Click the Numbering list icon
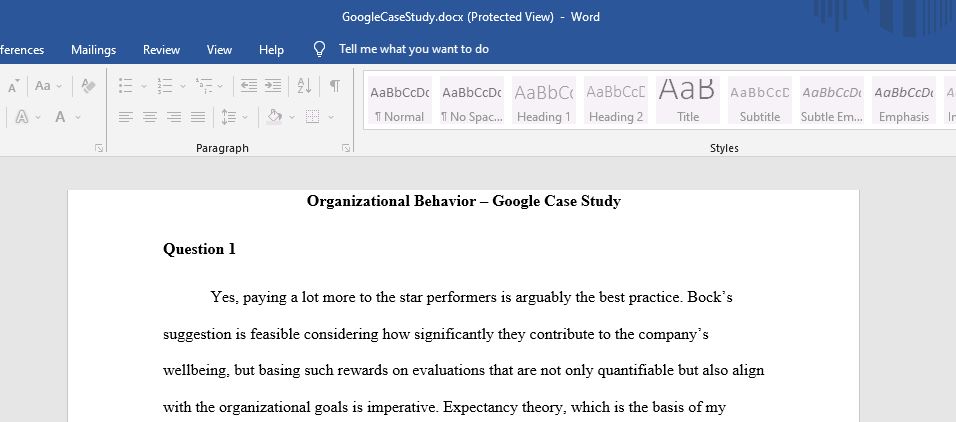This screenshot has height=422, width=956. pos(165,86)
